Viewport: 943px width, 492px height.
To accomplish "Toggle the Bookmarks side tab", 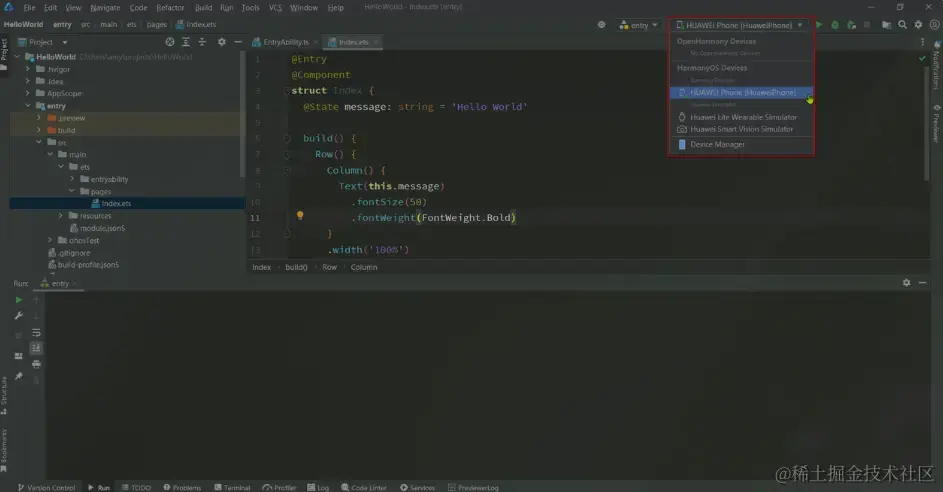I will tap(4, 450).
